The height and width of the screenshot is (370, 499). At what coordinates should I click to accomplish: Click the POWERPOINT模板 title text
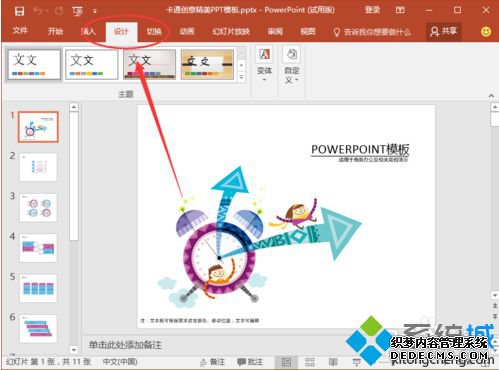pyautogui.click(x=360, y=149)
